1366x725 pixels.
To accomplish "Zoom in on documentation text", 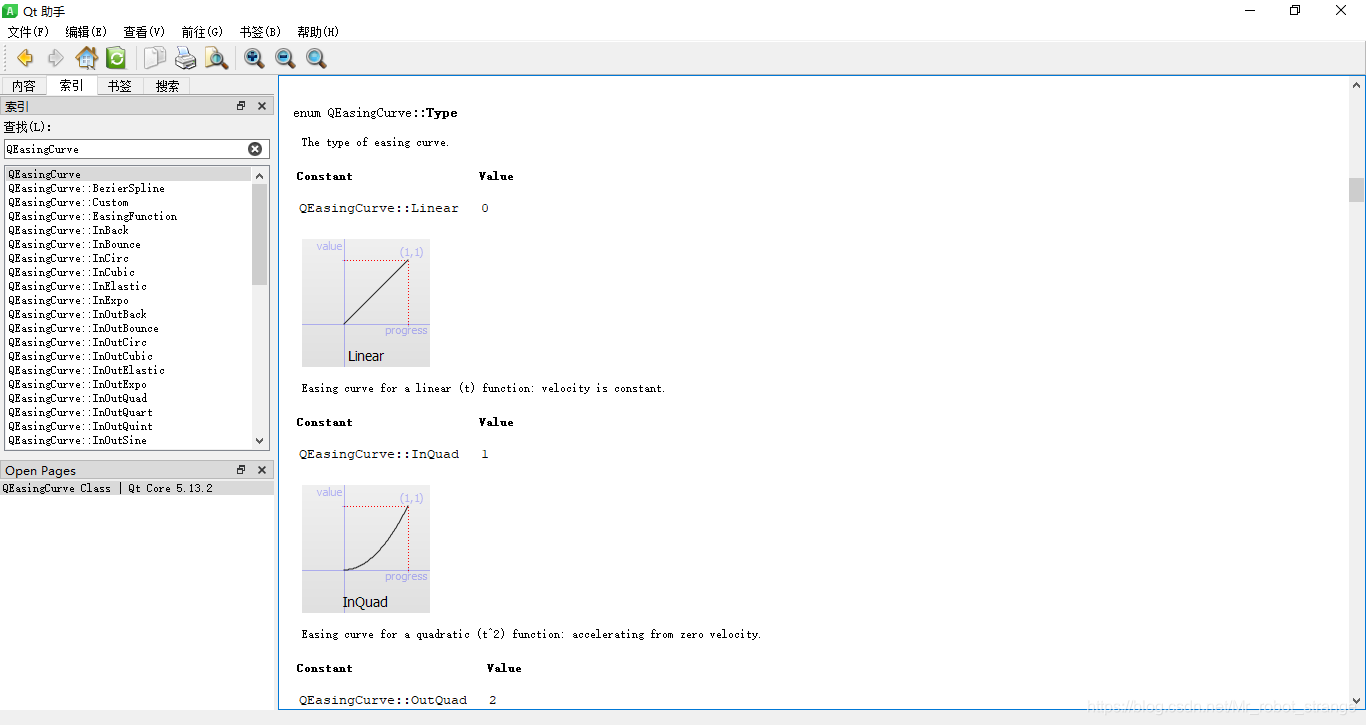I will pos(254,58).
